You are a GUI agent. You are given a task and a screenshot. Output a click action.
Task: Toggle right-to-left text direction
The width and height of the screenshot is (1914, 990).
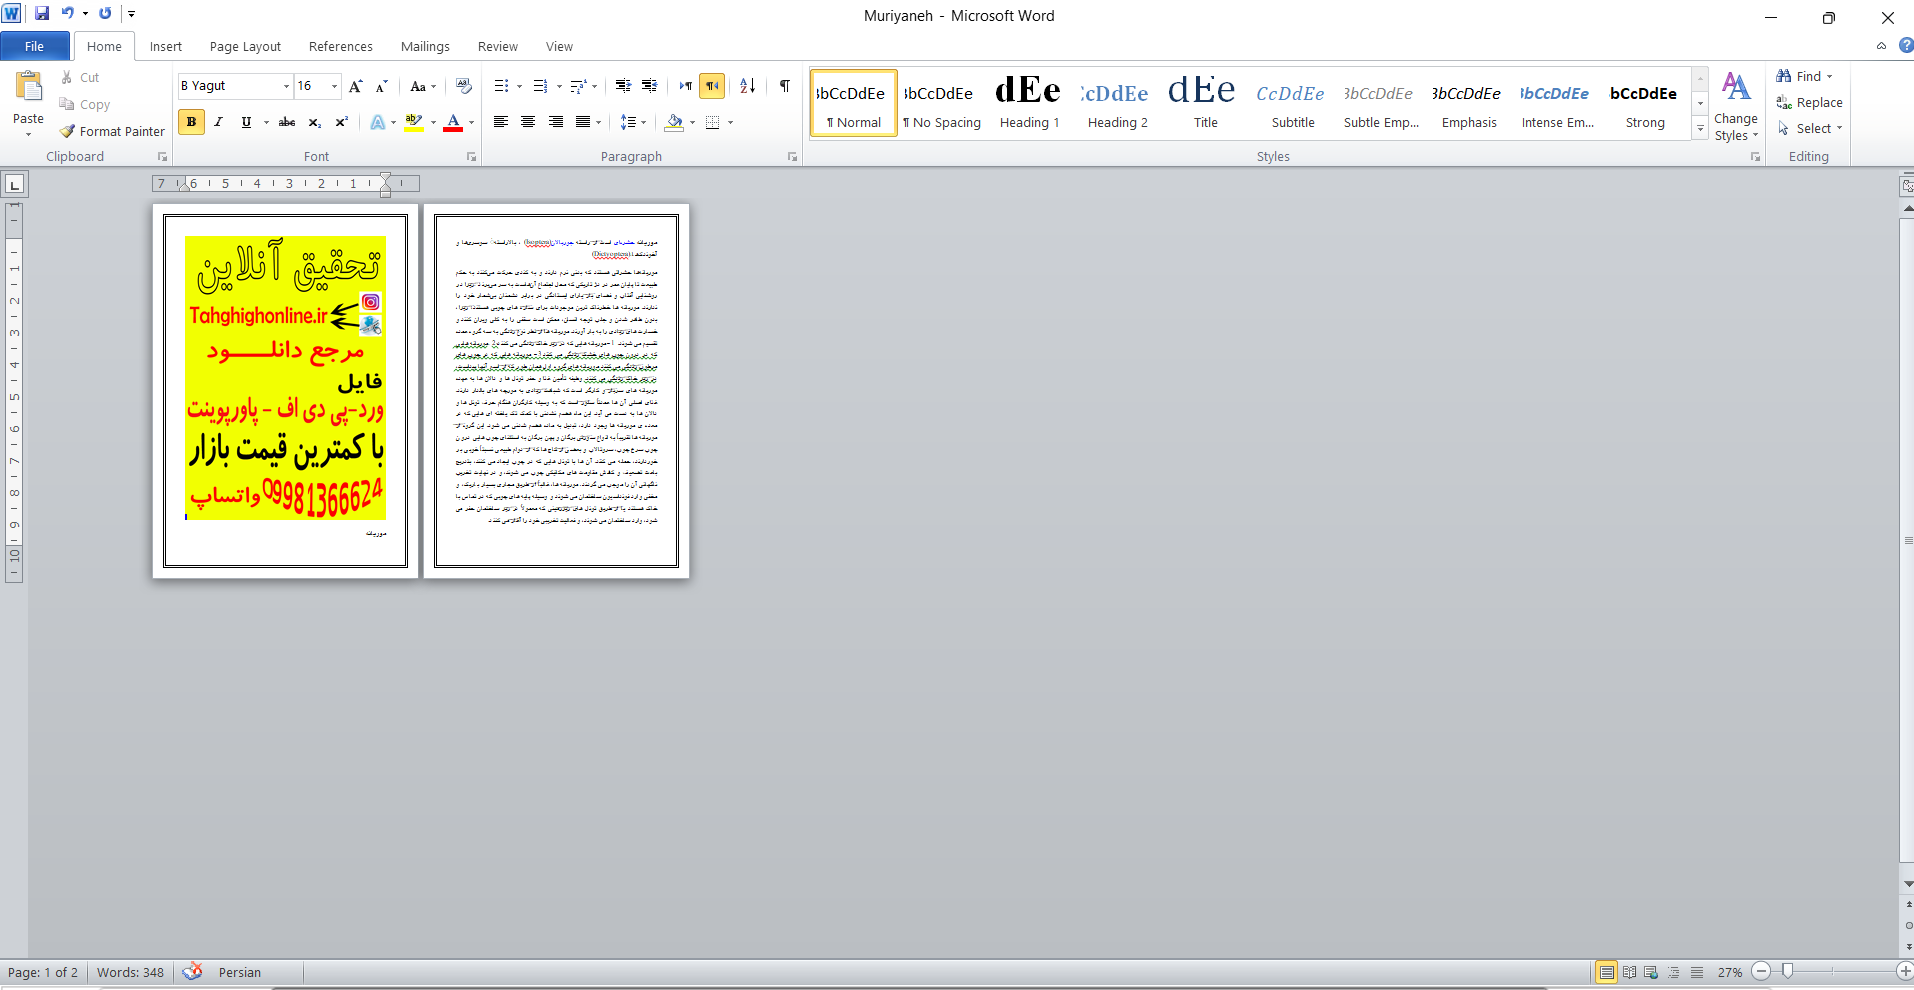[712, 86]
